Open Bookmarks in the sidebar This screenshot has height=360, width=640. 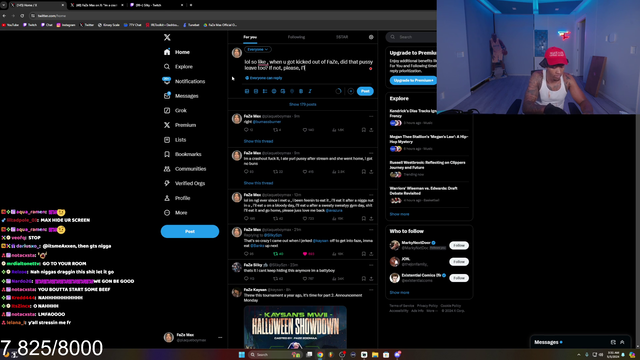[182, 154]
